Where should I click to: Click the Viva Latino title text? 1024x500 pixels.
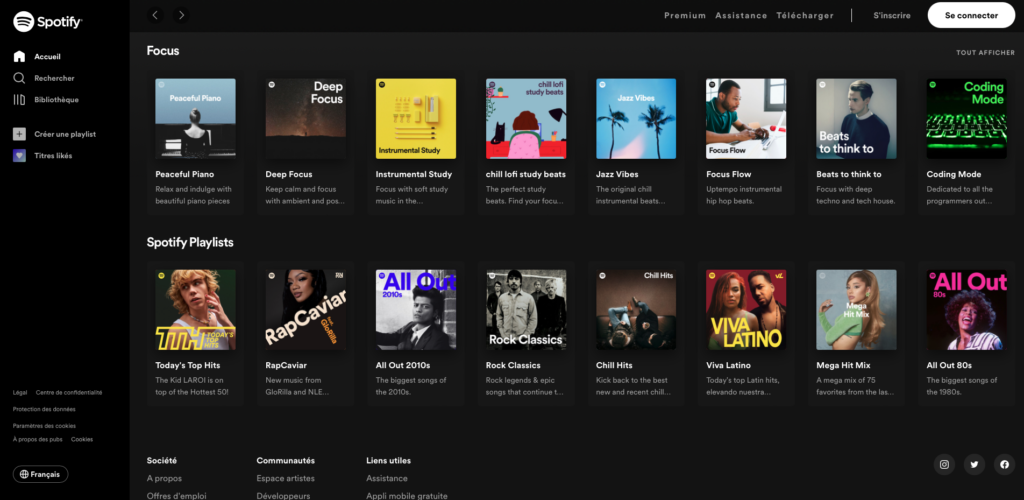pyautogui.click(x=729, y=366)
